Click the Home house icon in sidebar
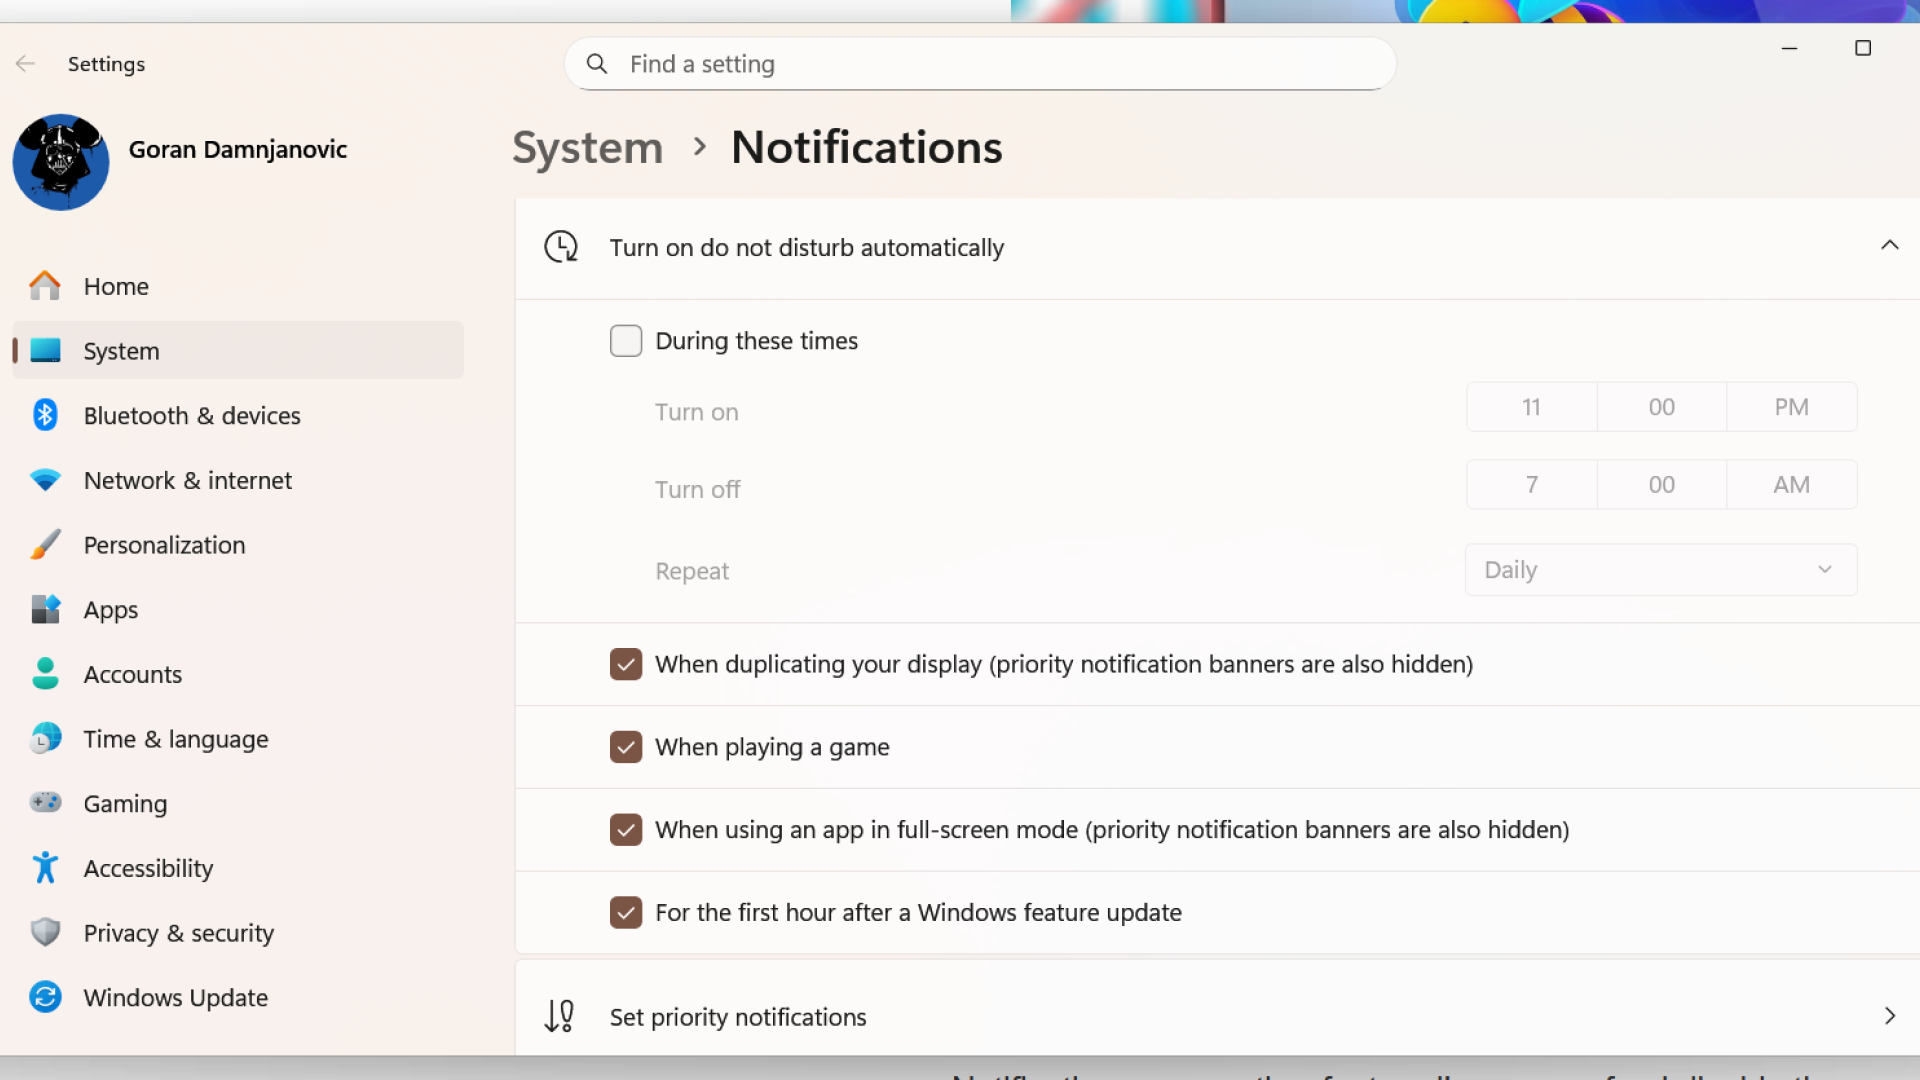Screen dimensions: 1920x1080 (x=45, y=286)
